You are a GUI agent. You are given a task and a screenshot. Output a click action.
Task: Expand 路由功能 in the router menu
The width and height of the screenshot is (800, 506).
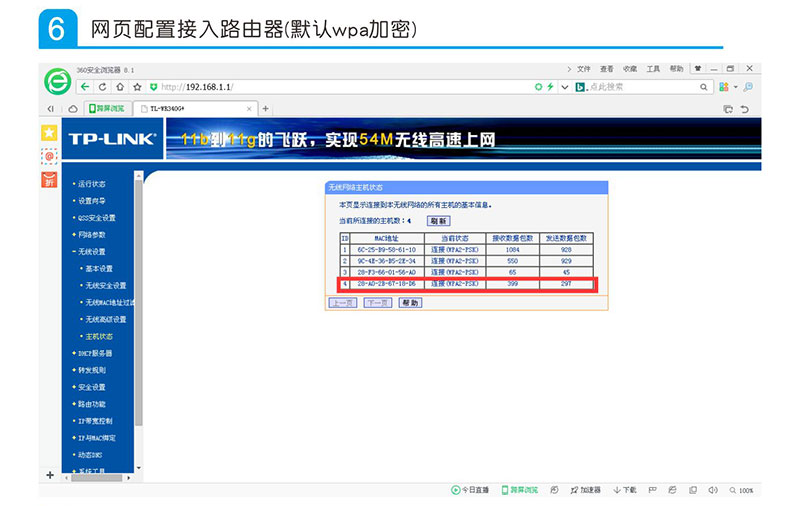point(92,404)
